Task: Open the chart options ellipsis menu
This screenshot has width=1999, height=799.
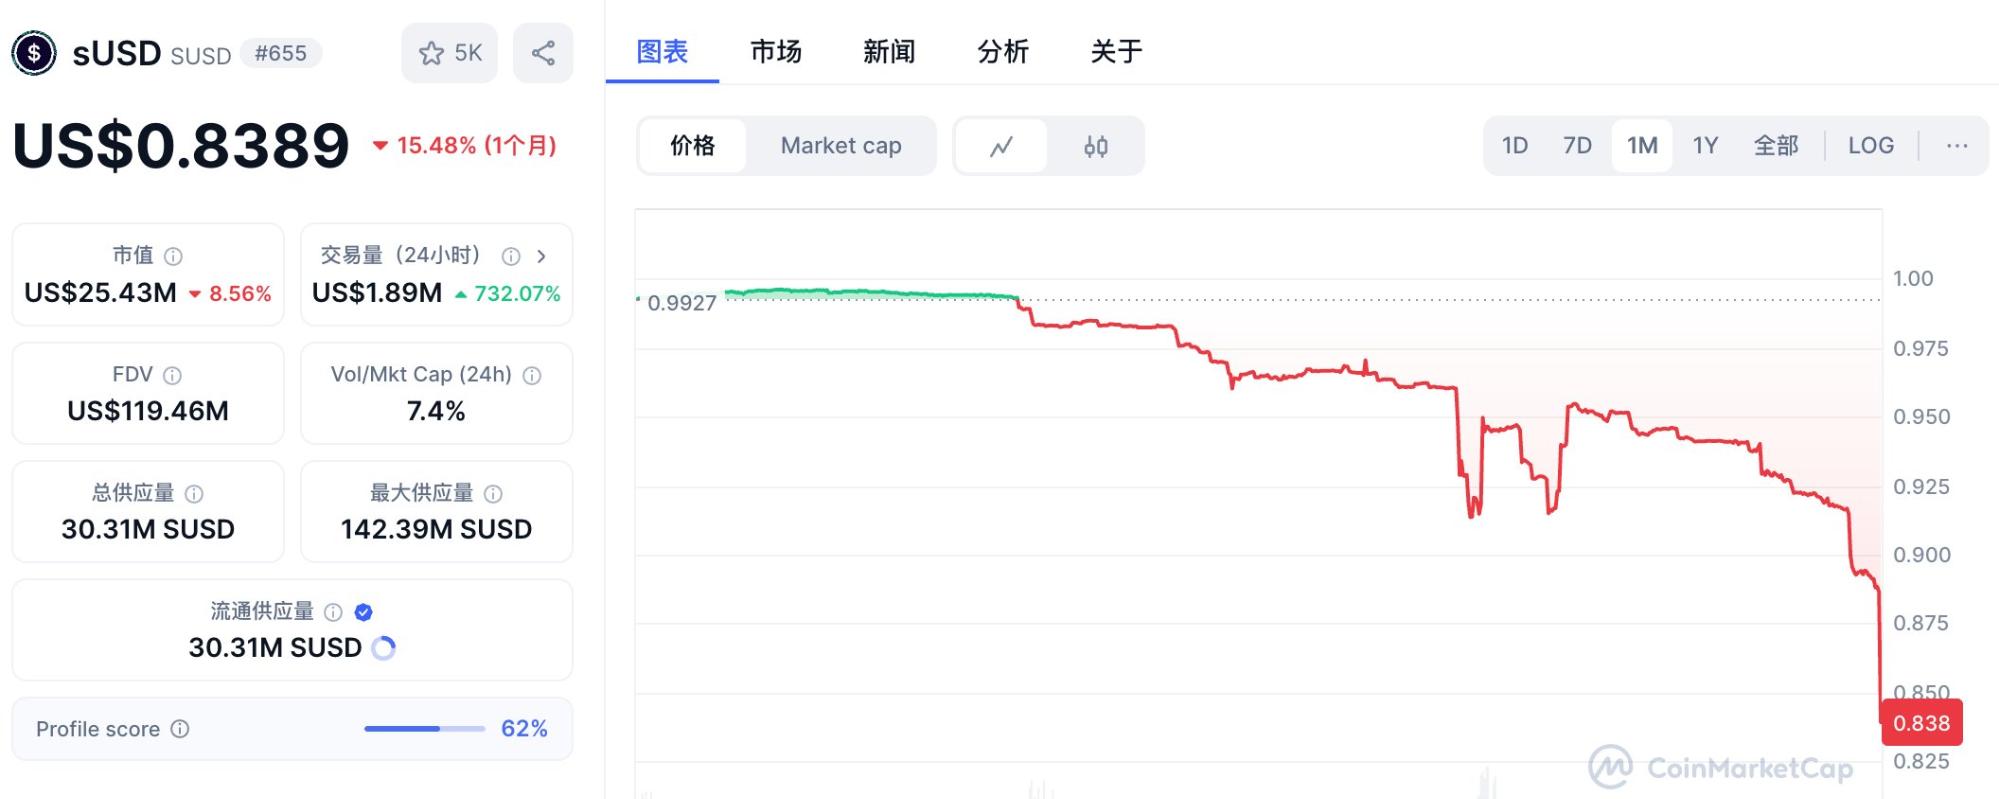Action: 1956,145
